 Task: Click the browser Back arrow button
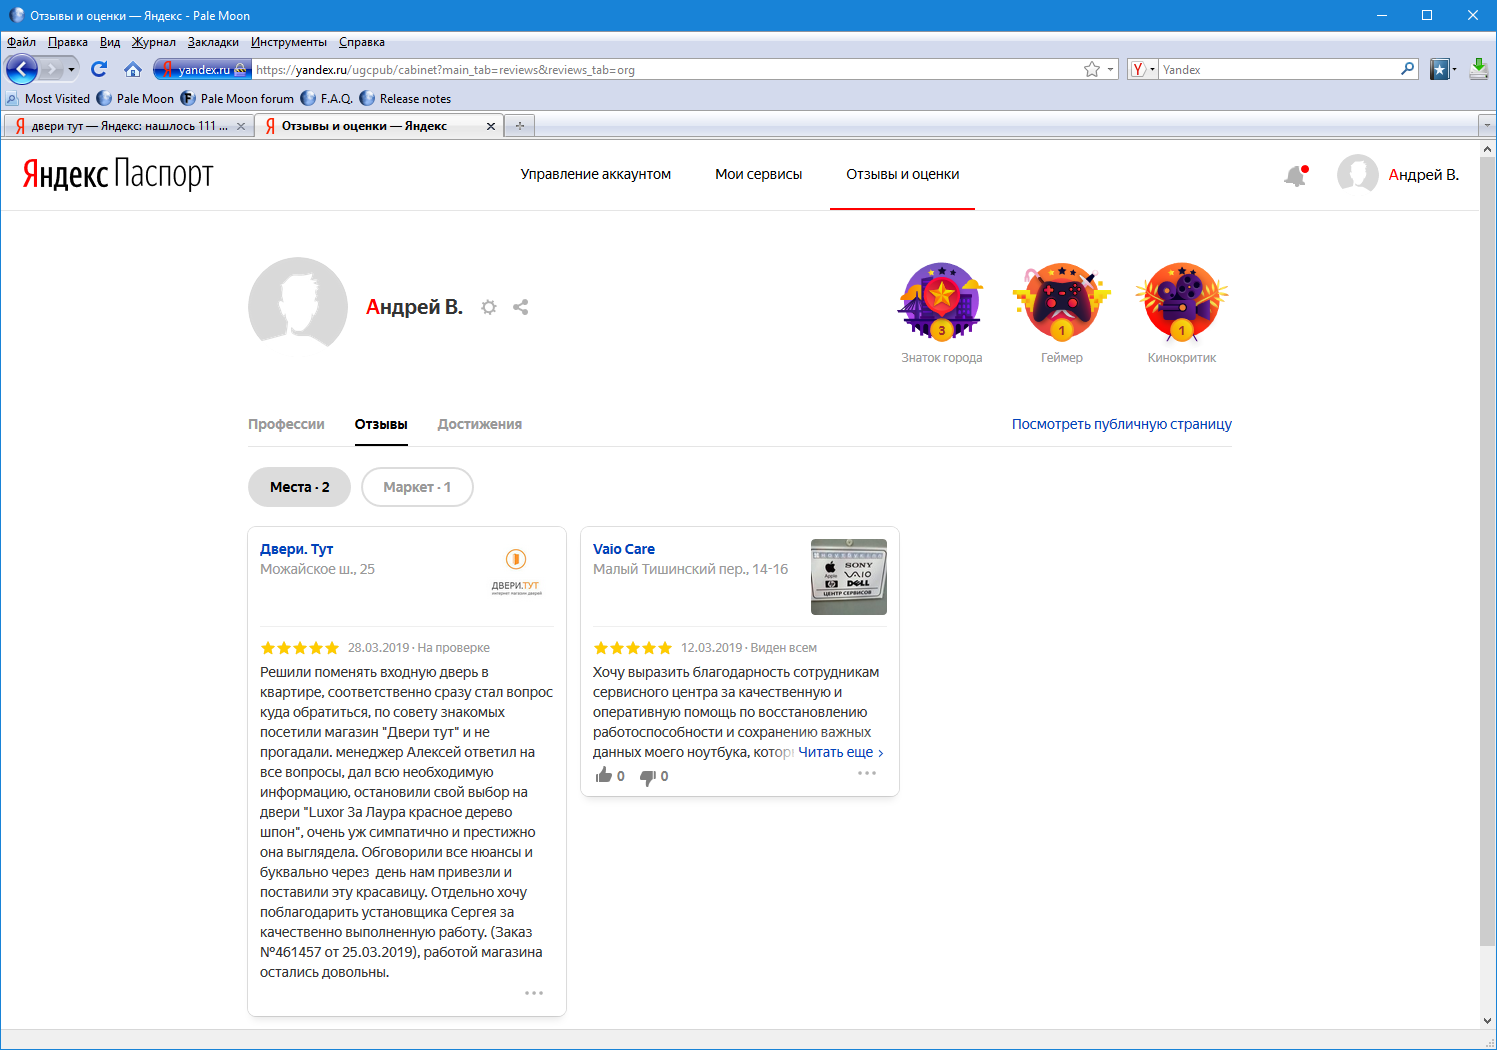tap(22, 69)
